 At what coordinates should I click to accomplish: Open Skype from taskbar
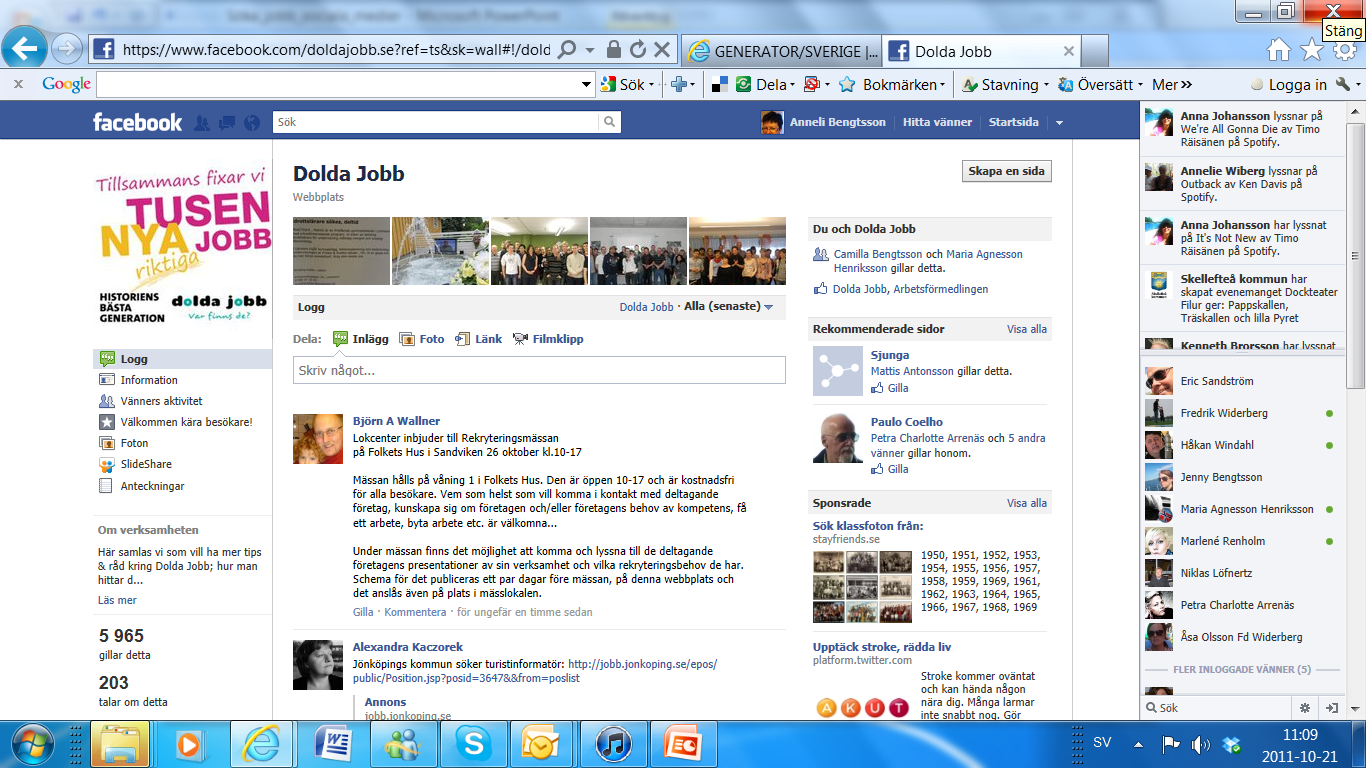(473, 744)
